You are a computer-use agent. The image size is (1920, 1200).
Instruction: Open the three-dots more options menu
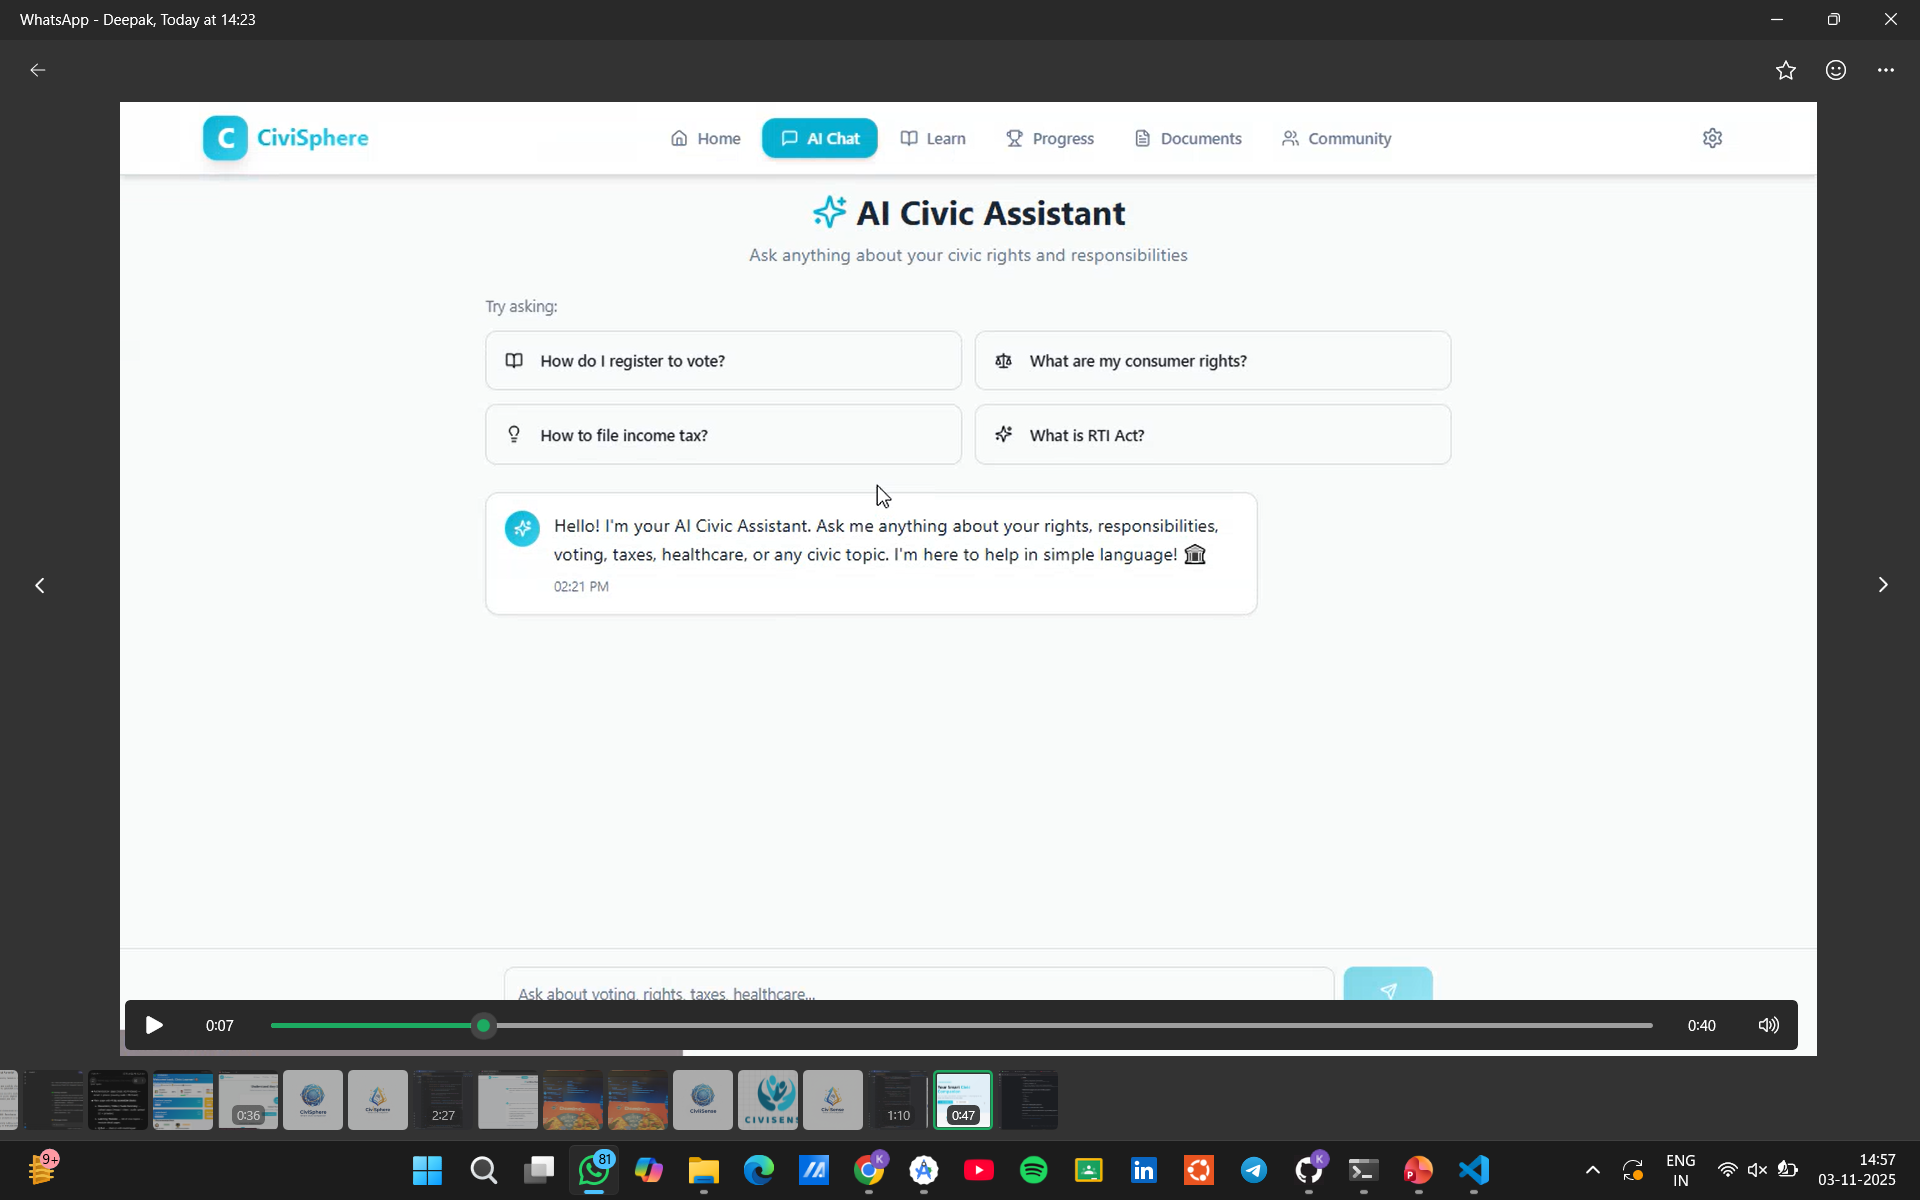click(1886, 70)
